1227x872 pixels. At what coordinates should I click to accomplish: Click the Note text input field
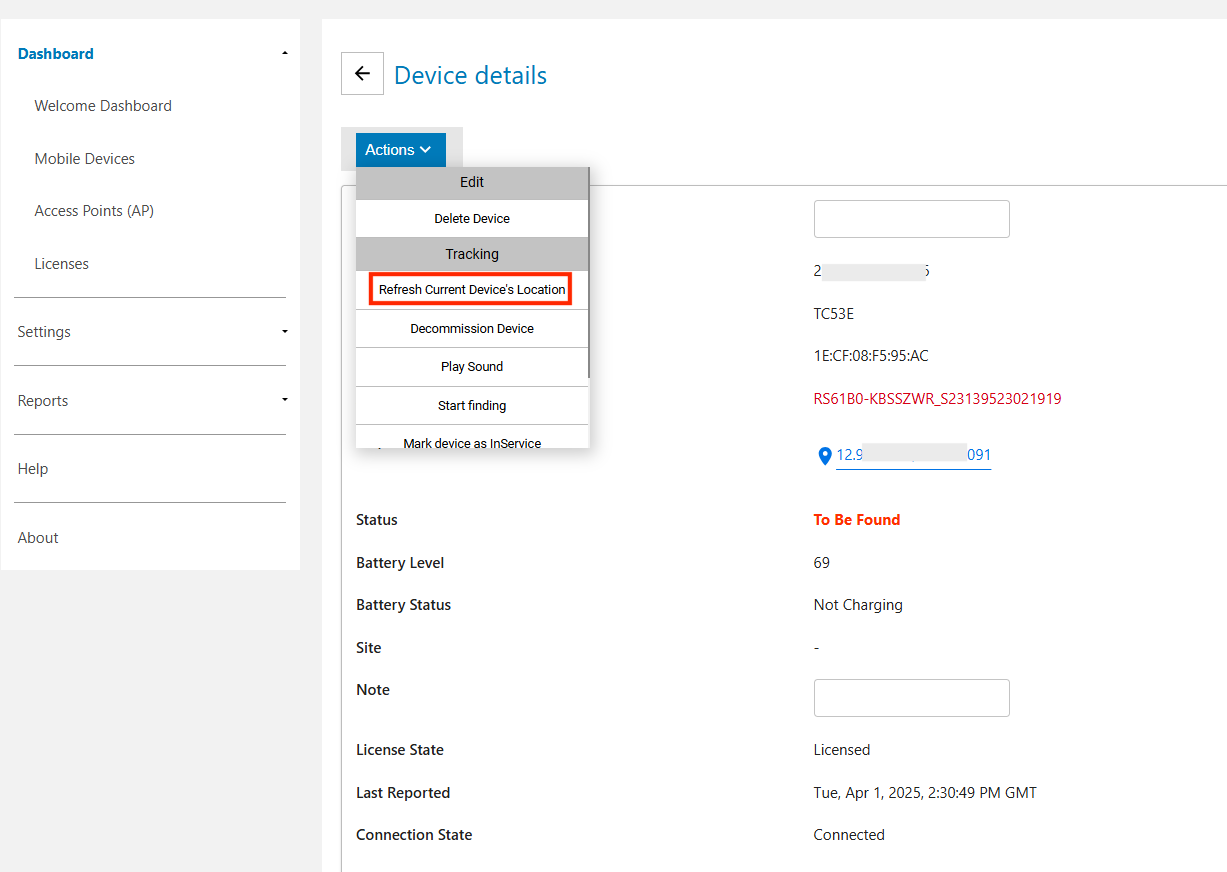[x=911, y=698]
